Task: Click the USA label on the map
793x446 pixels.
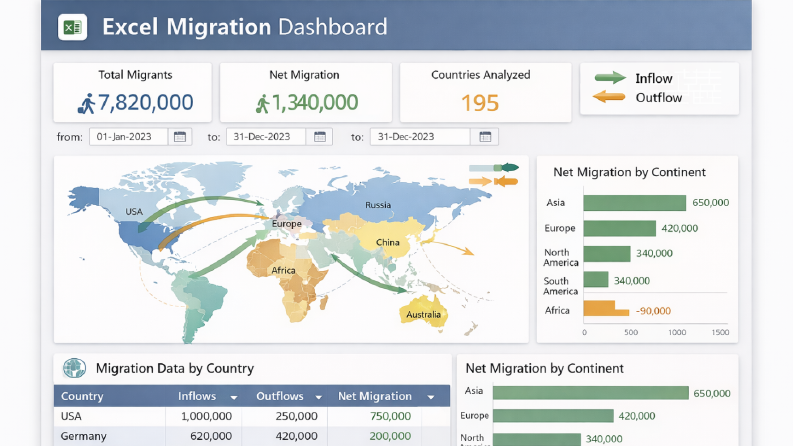Action: coord(134,211)
